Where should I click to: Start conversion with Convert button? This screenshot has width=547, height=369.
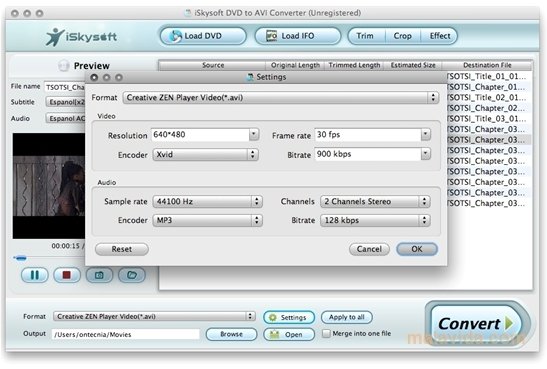click(477, 324)
